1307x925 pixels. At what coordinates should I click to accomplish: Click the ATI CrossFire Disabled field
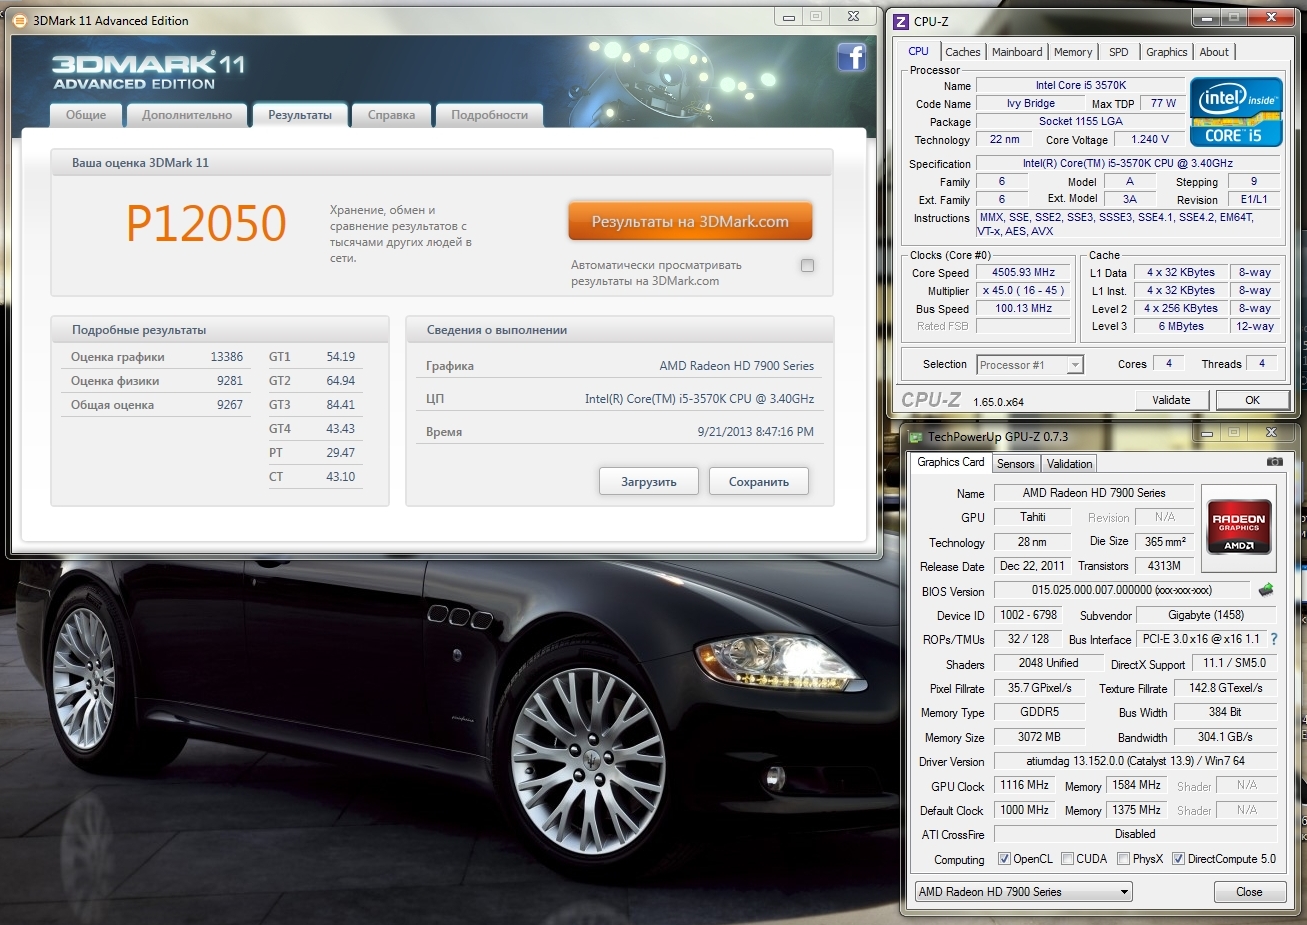[1135, 834]
